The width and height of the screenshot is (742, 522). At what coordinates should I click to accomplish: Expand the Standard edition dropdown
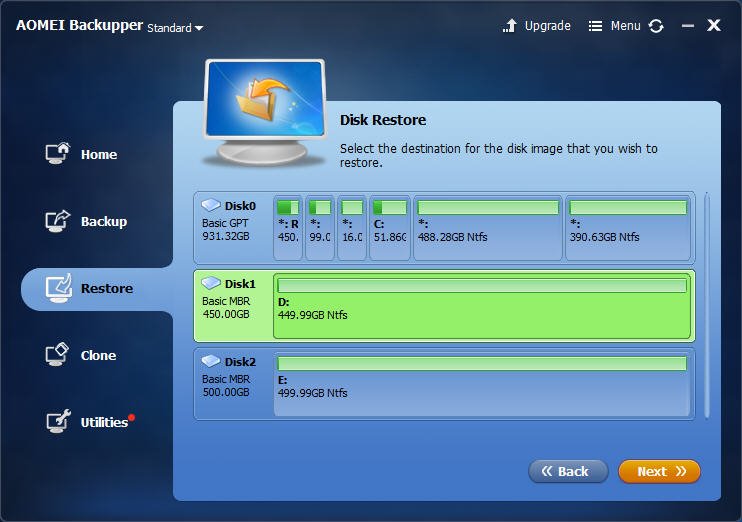click(x=175, y=28)
